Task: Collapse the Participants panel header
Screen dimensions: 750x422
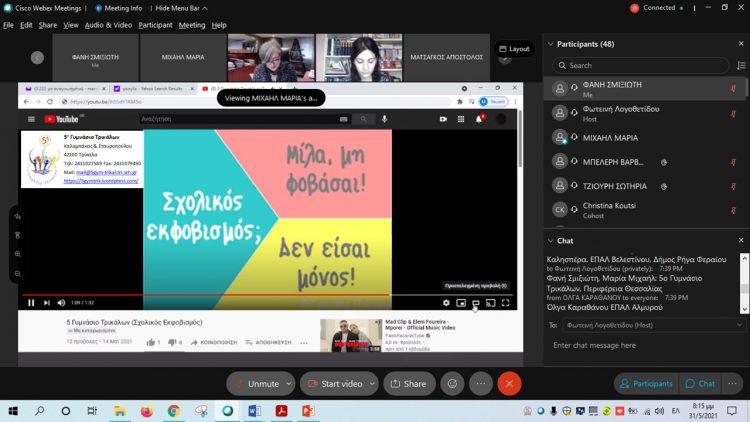Action: pyautogui.click(x=551, y=44)
